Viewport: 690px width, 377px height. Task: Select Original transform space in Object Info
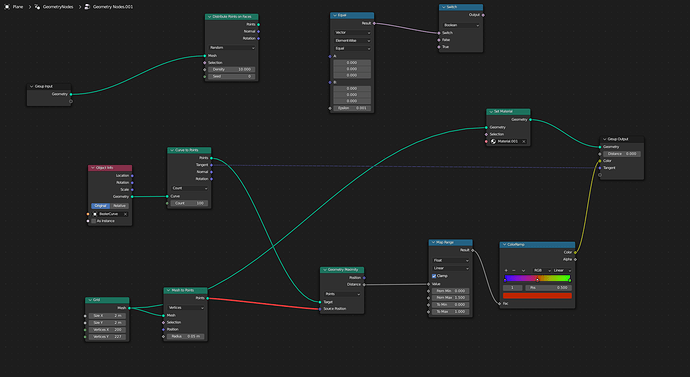coord(101,206)
